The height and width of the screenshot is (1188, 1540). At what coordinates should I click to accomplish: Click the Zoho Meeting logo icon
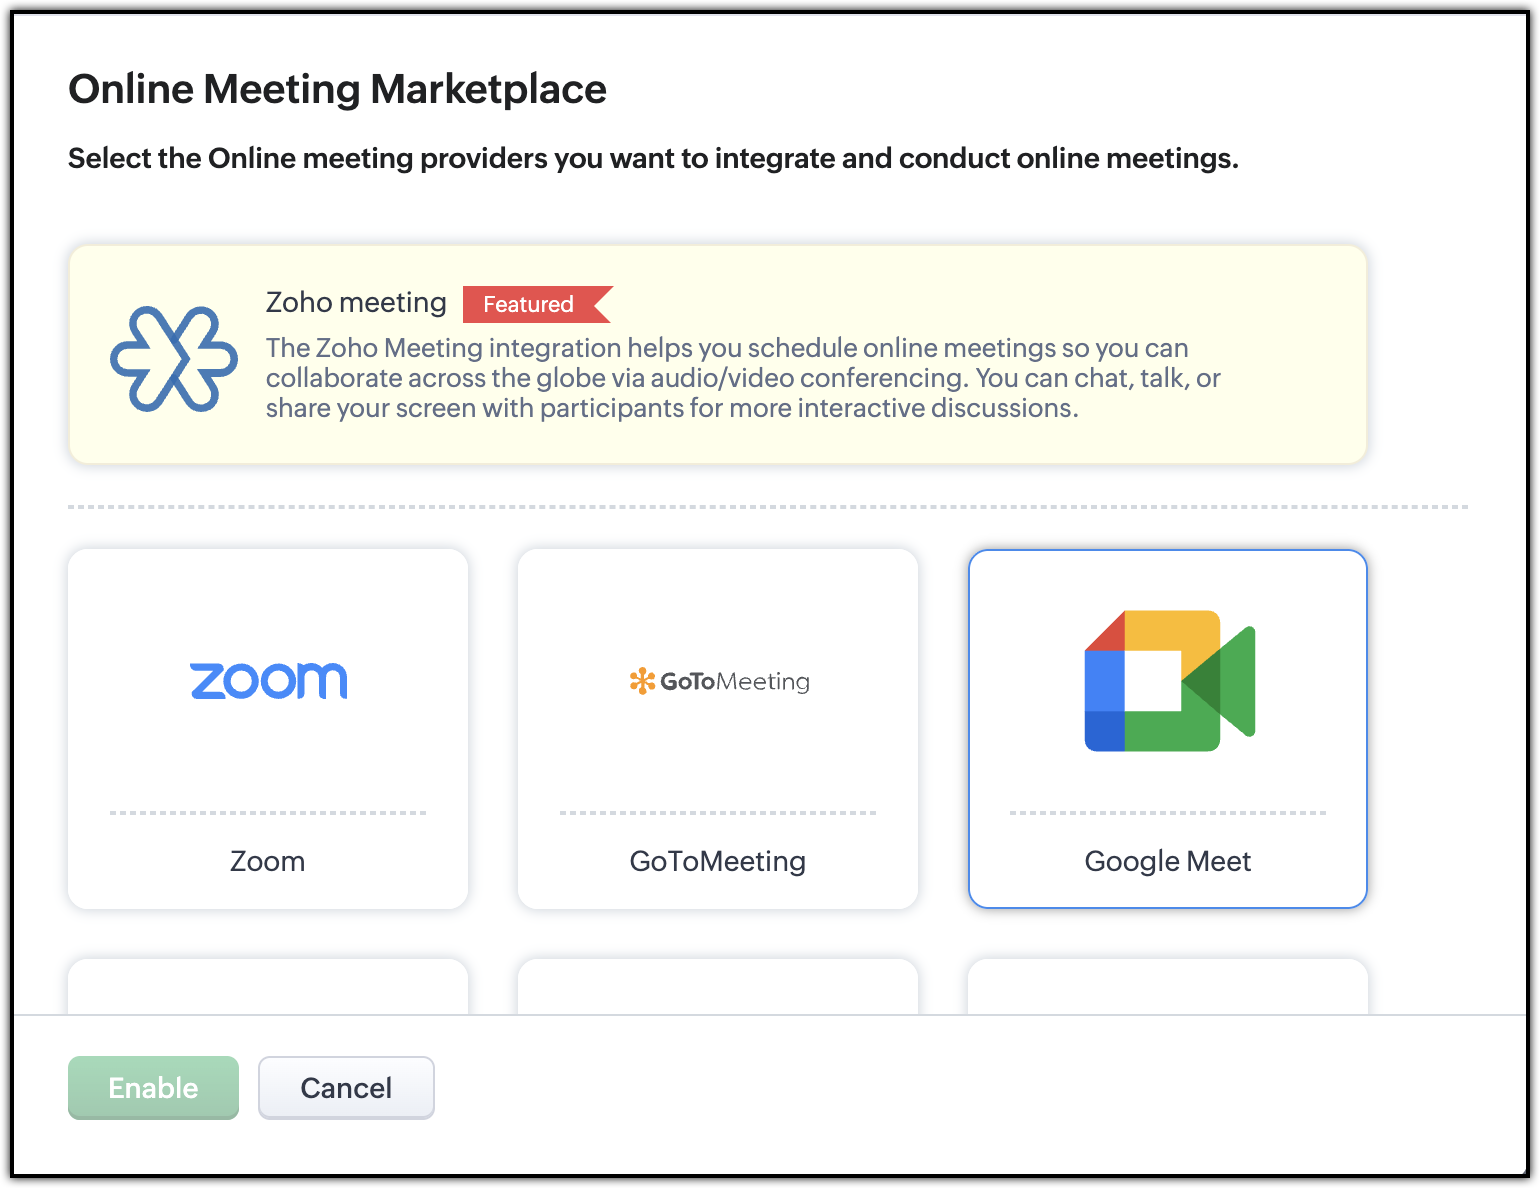click(x=174, y=359)
